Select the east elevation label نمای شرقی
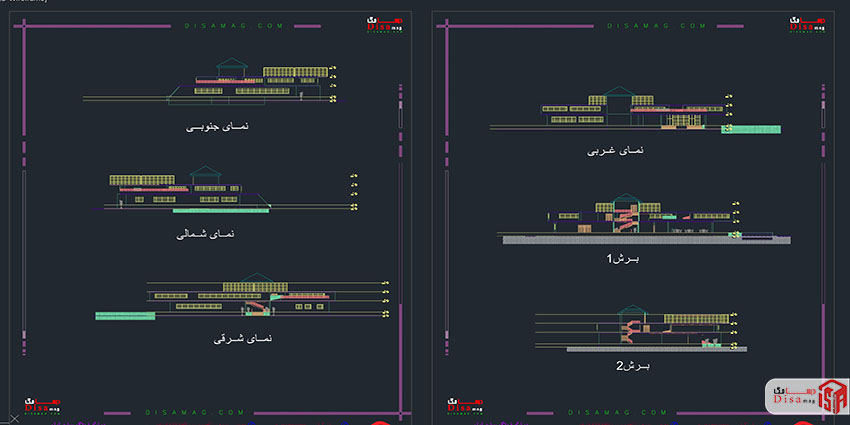 243,338
